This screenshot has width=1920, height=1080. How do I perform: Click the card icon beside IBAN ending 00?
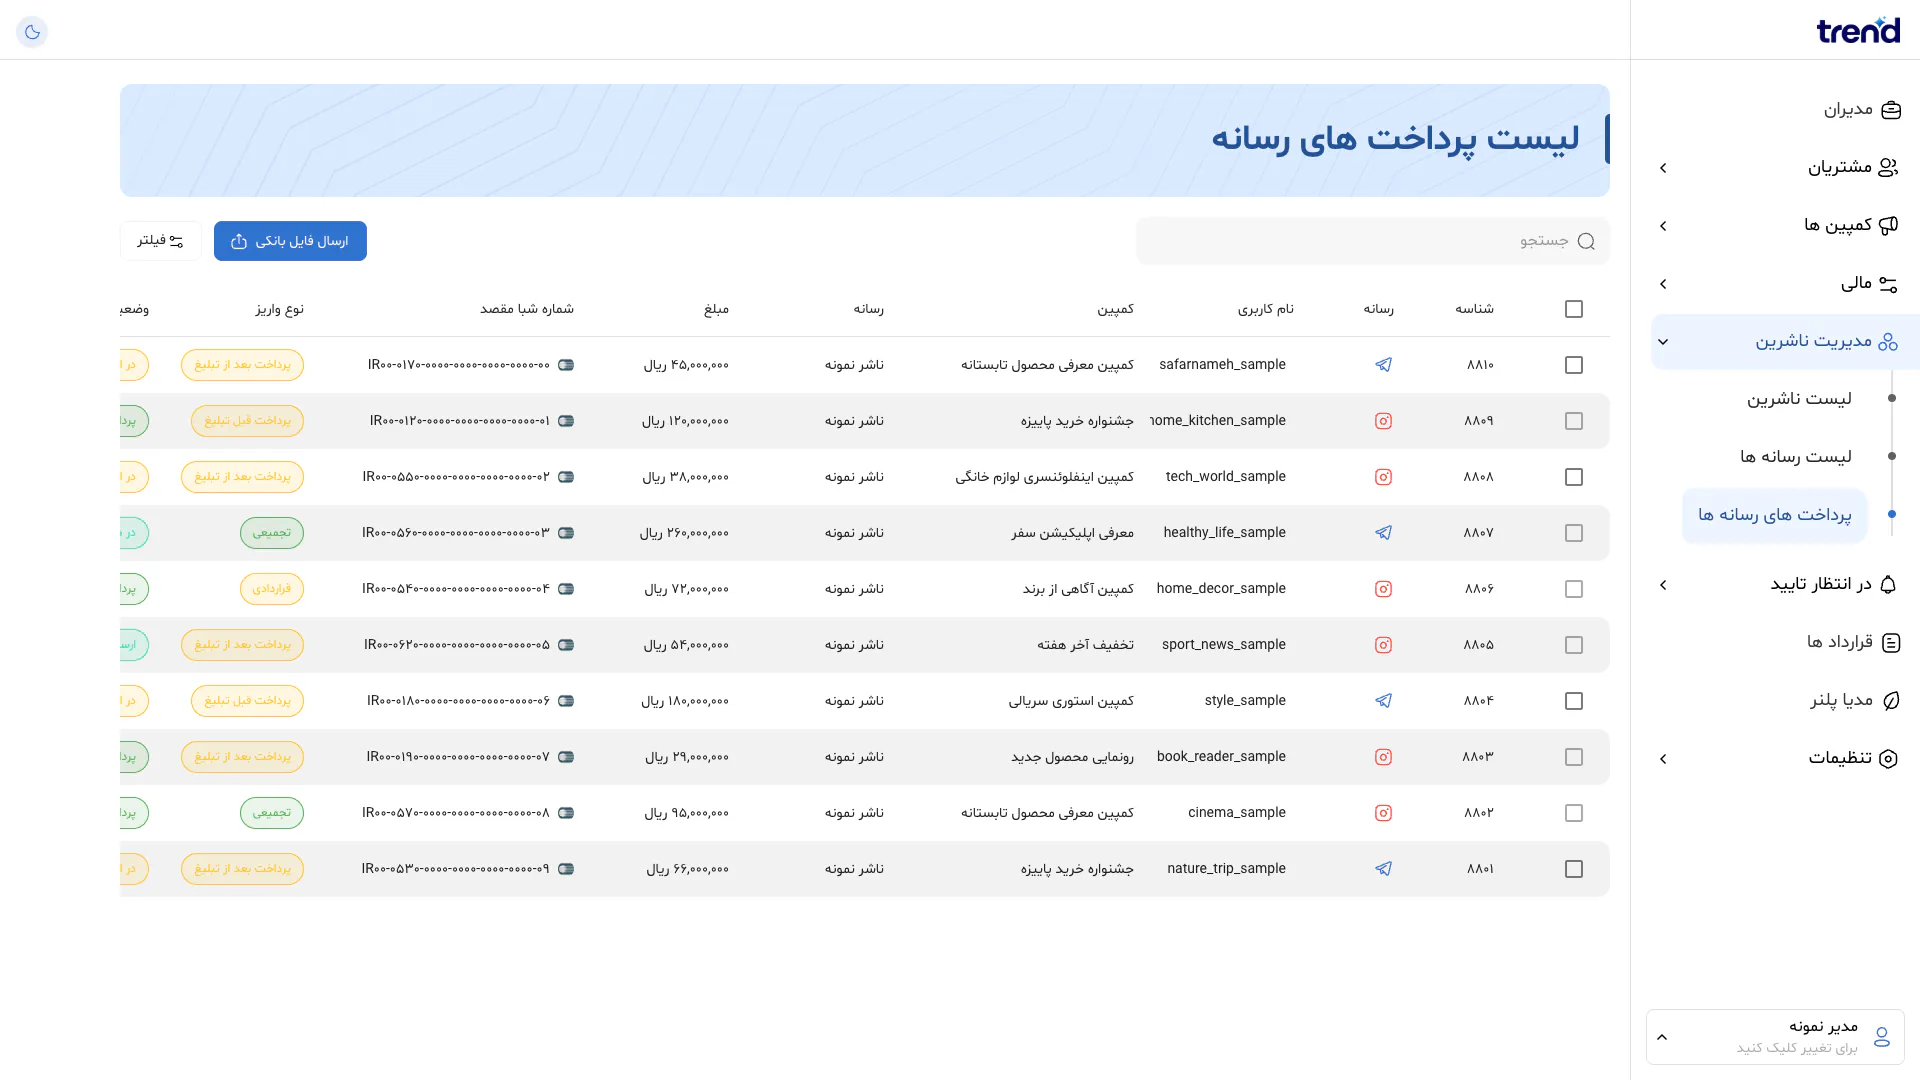[566, 365]
